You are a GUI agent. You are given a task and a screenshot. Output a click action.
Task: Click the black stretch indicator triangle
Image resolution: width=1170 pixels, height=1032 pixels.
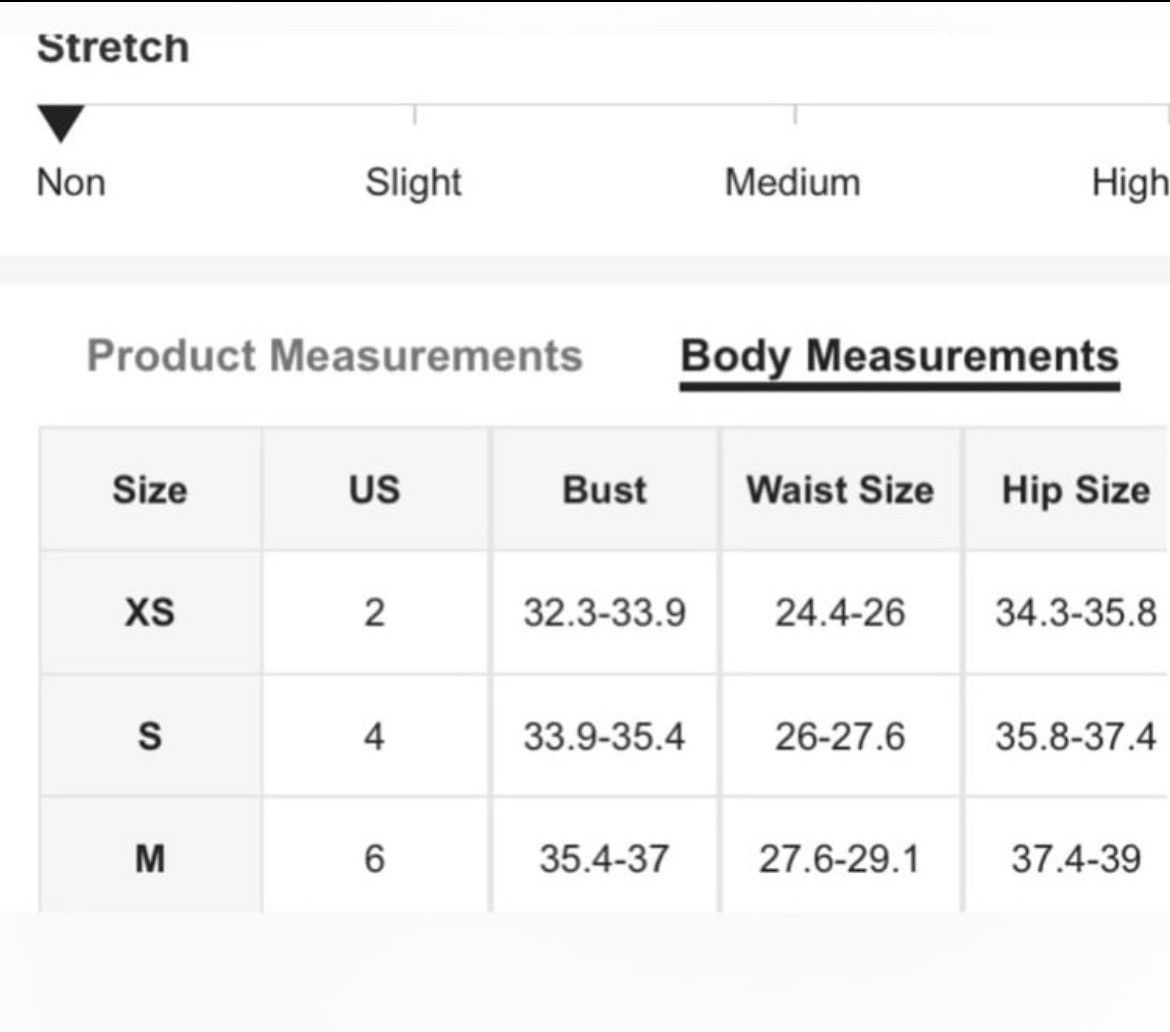60,123
